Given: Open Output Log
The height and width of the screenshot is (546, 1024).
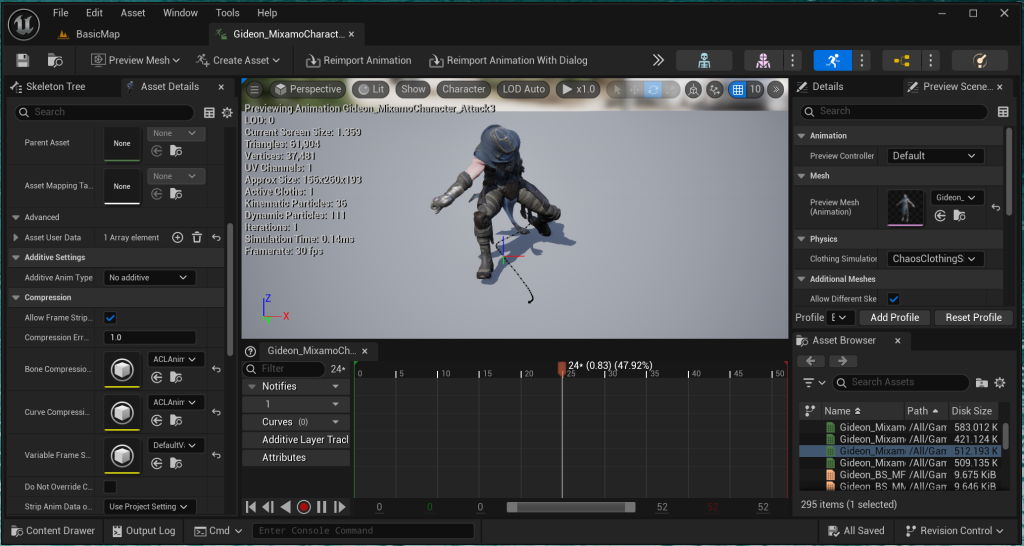Looking at the screenshot, I should point(143,531).
